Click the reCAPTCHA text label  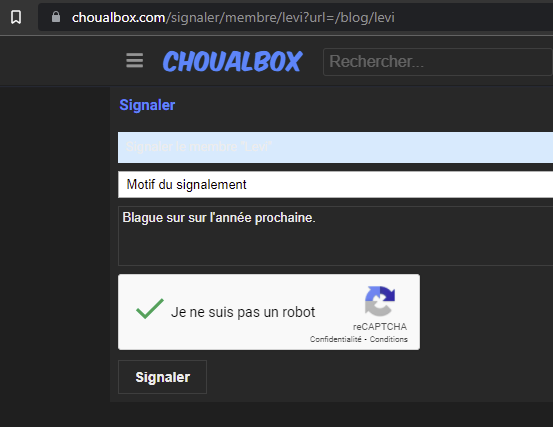tap(380, 327)
